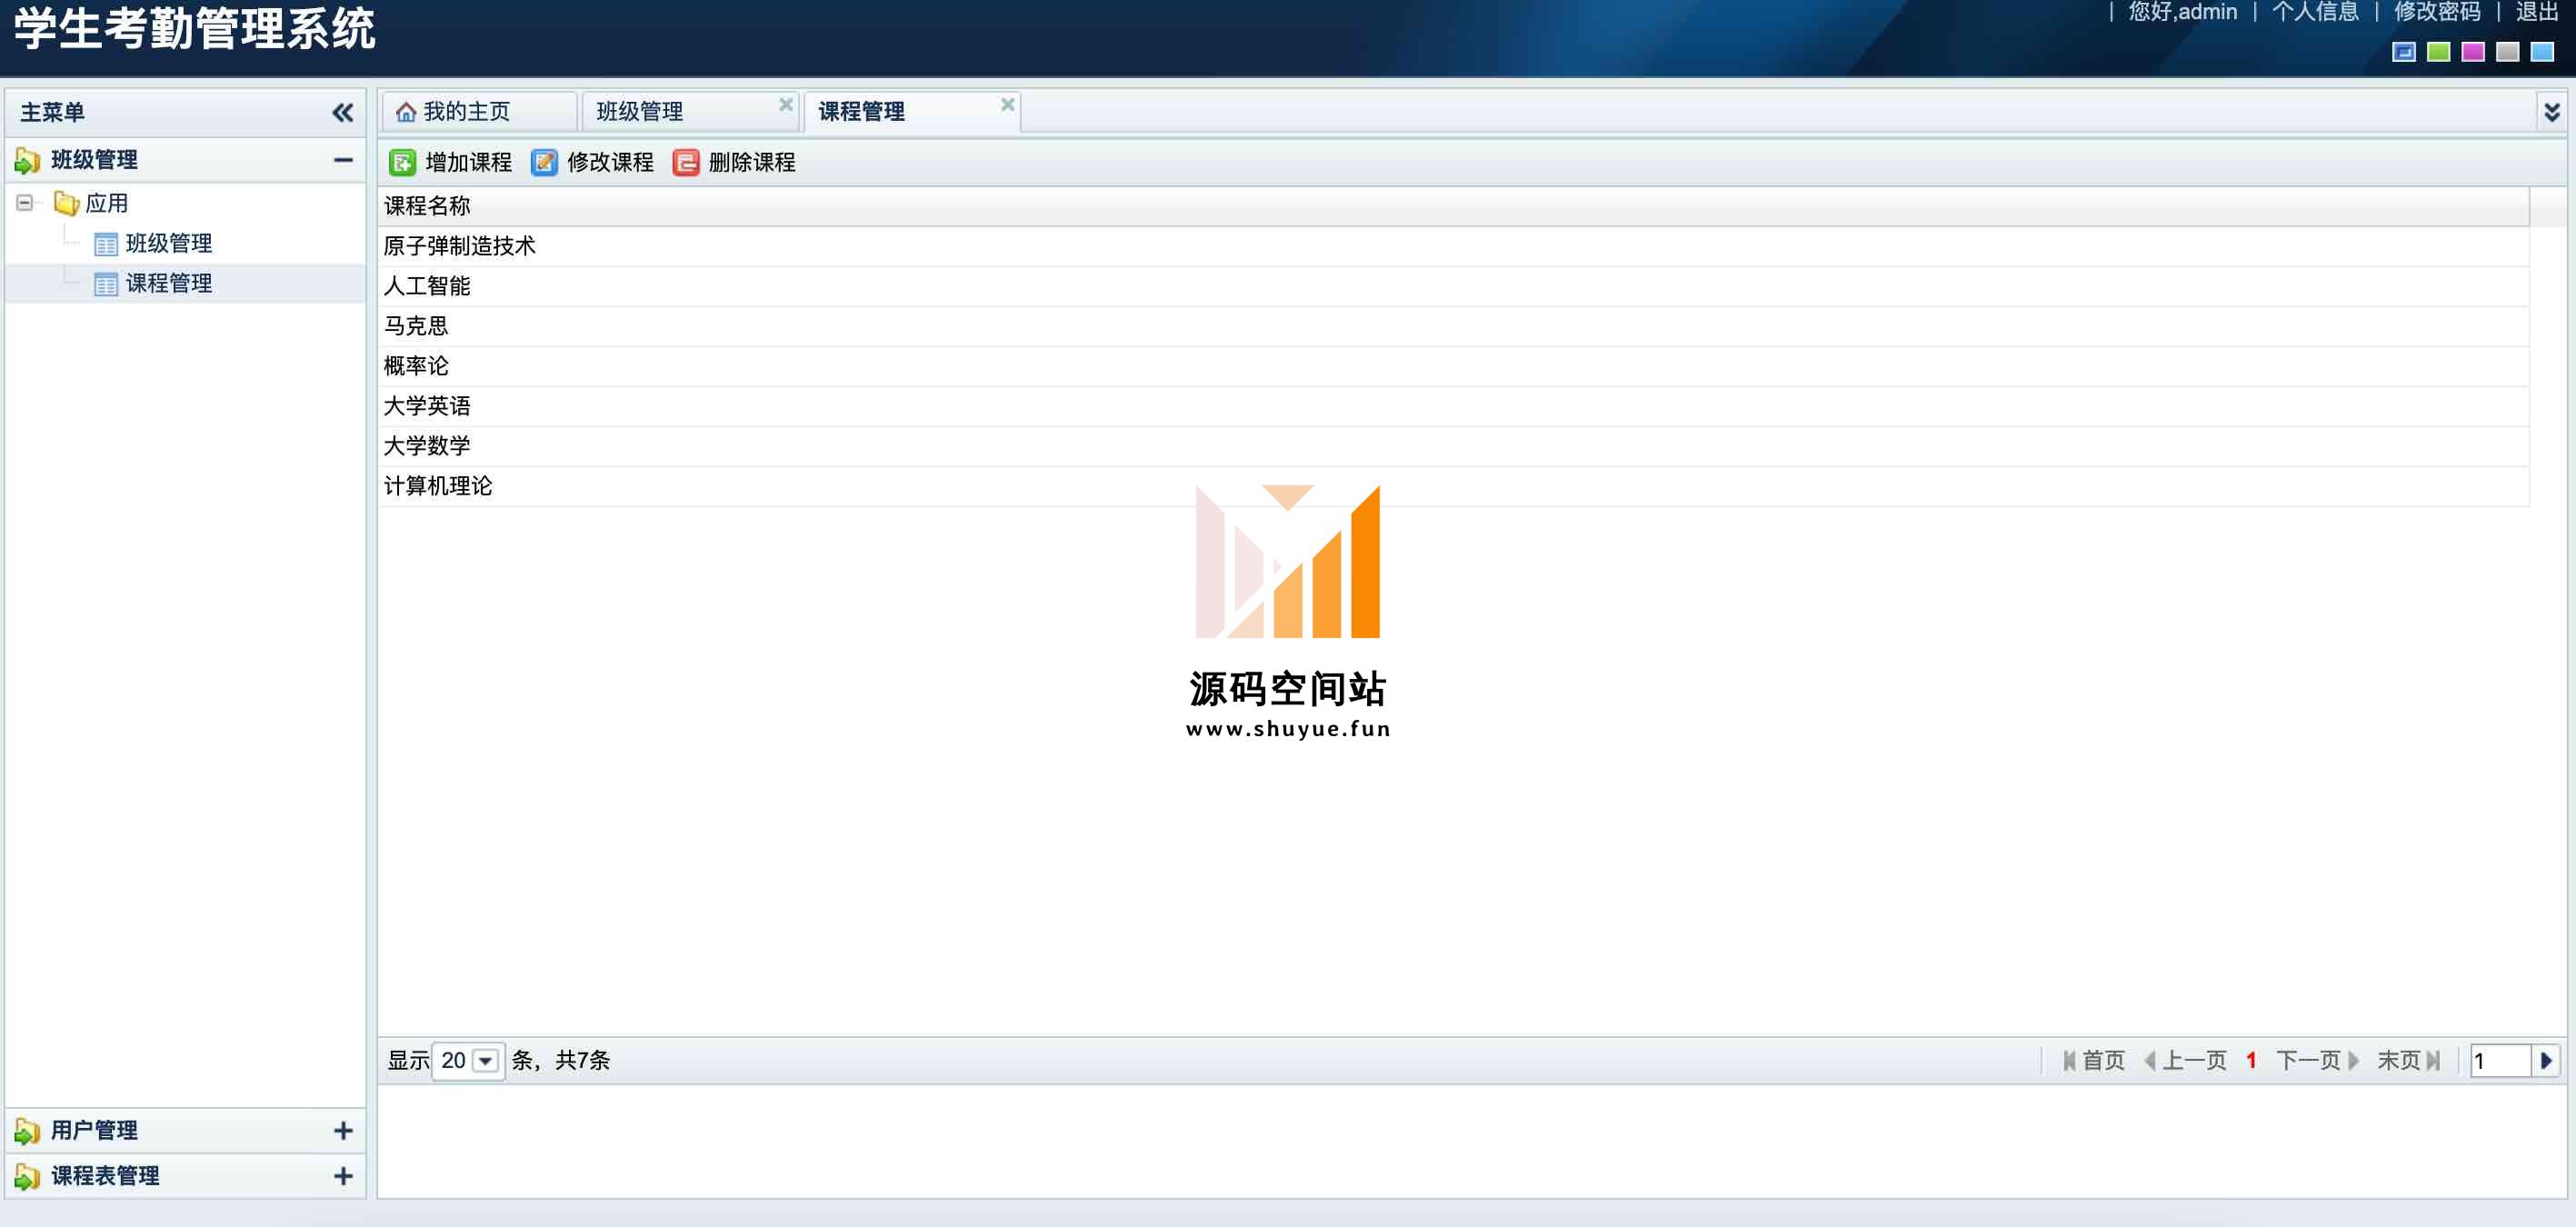This screenshot has width=2576, height=1227.
Task: Select the 课程管理 tab
Action: pyautogui.click(x=912, y=111)
